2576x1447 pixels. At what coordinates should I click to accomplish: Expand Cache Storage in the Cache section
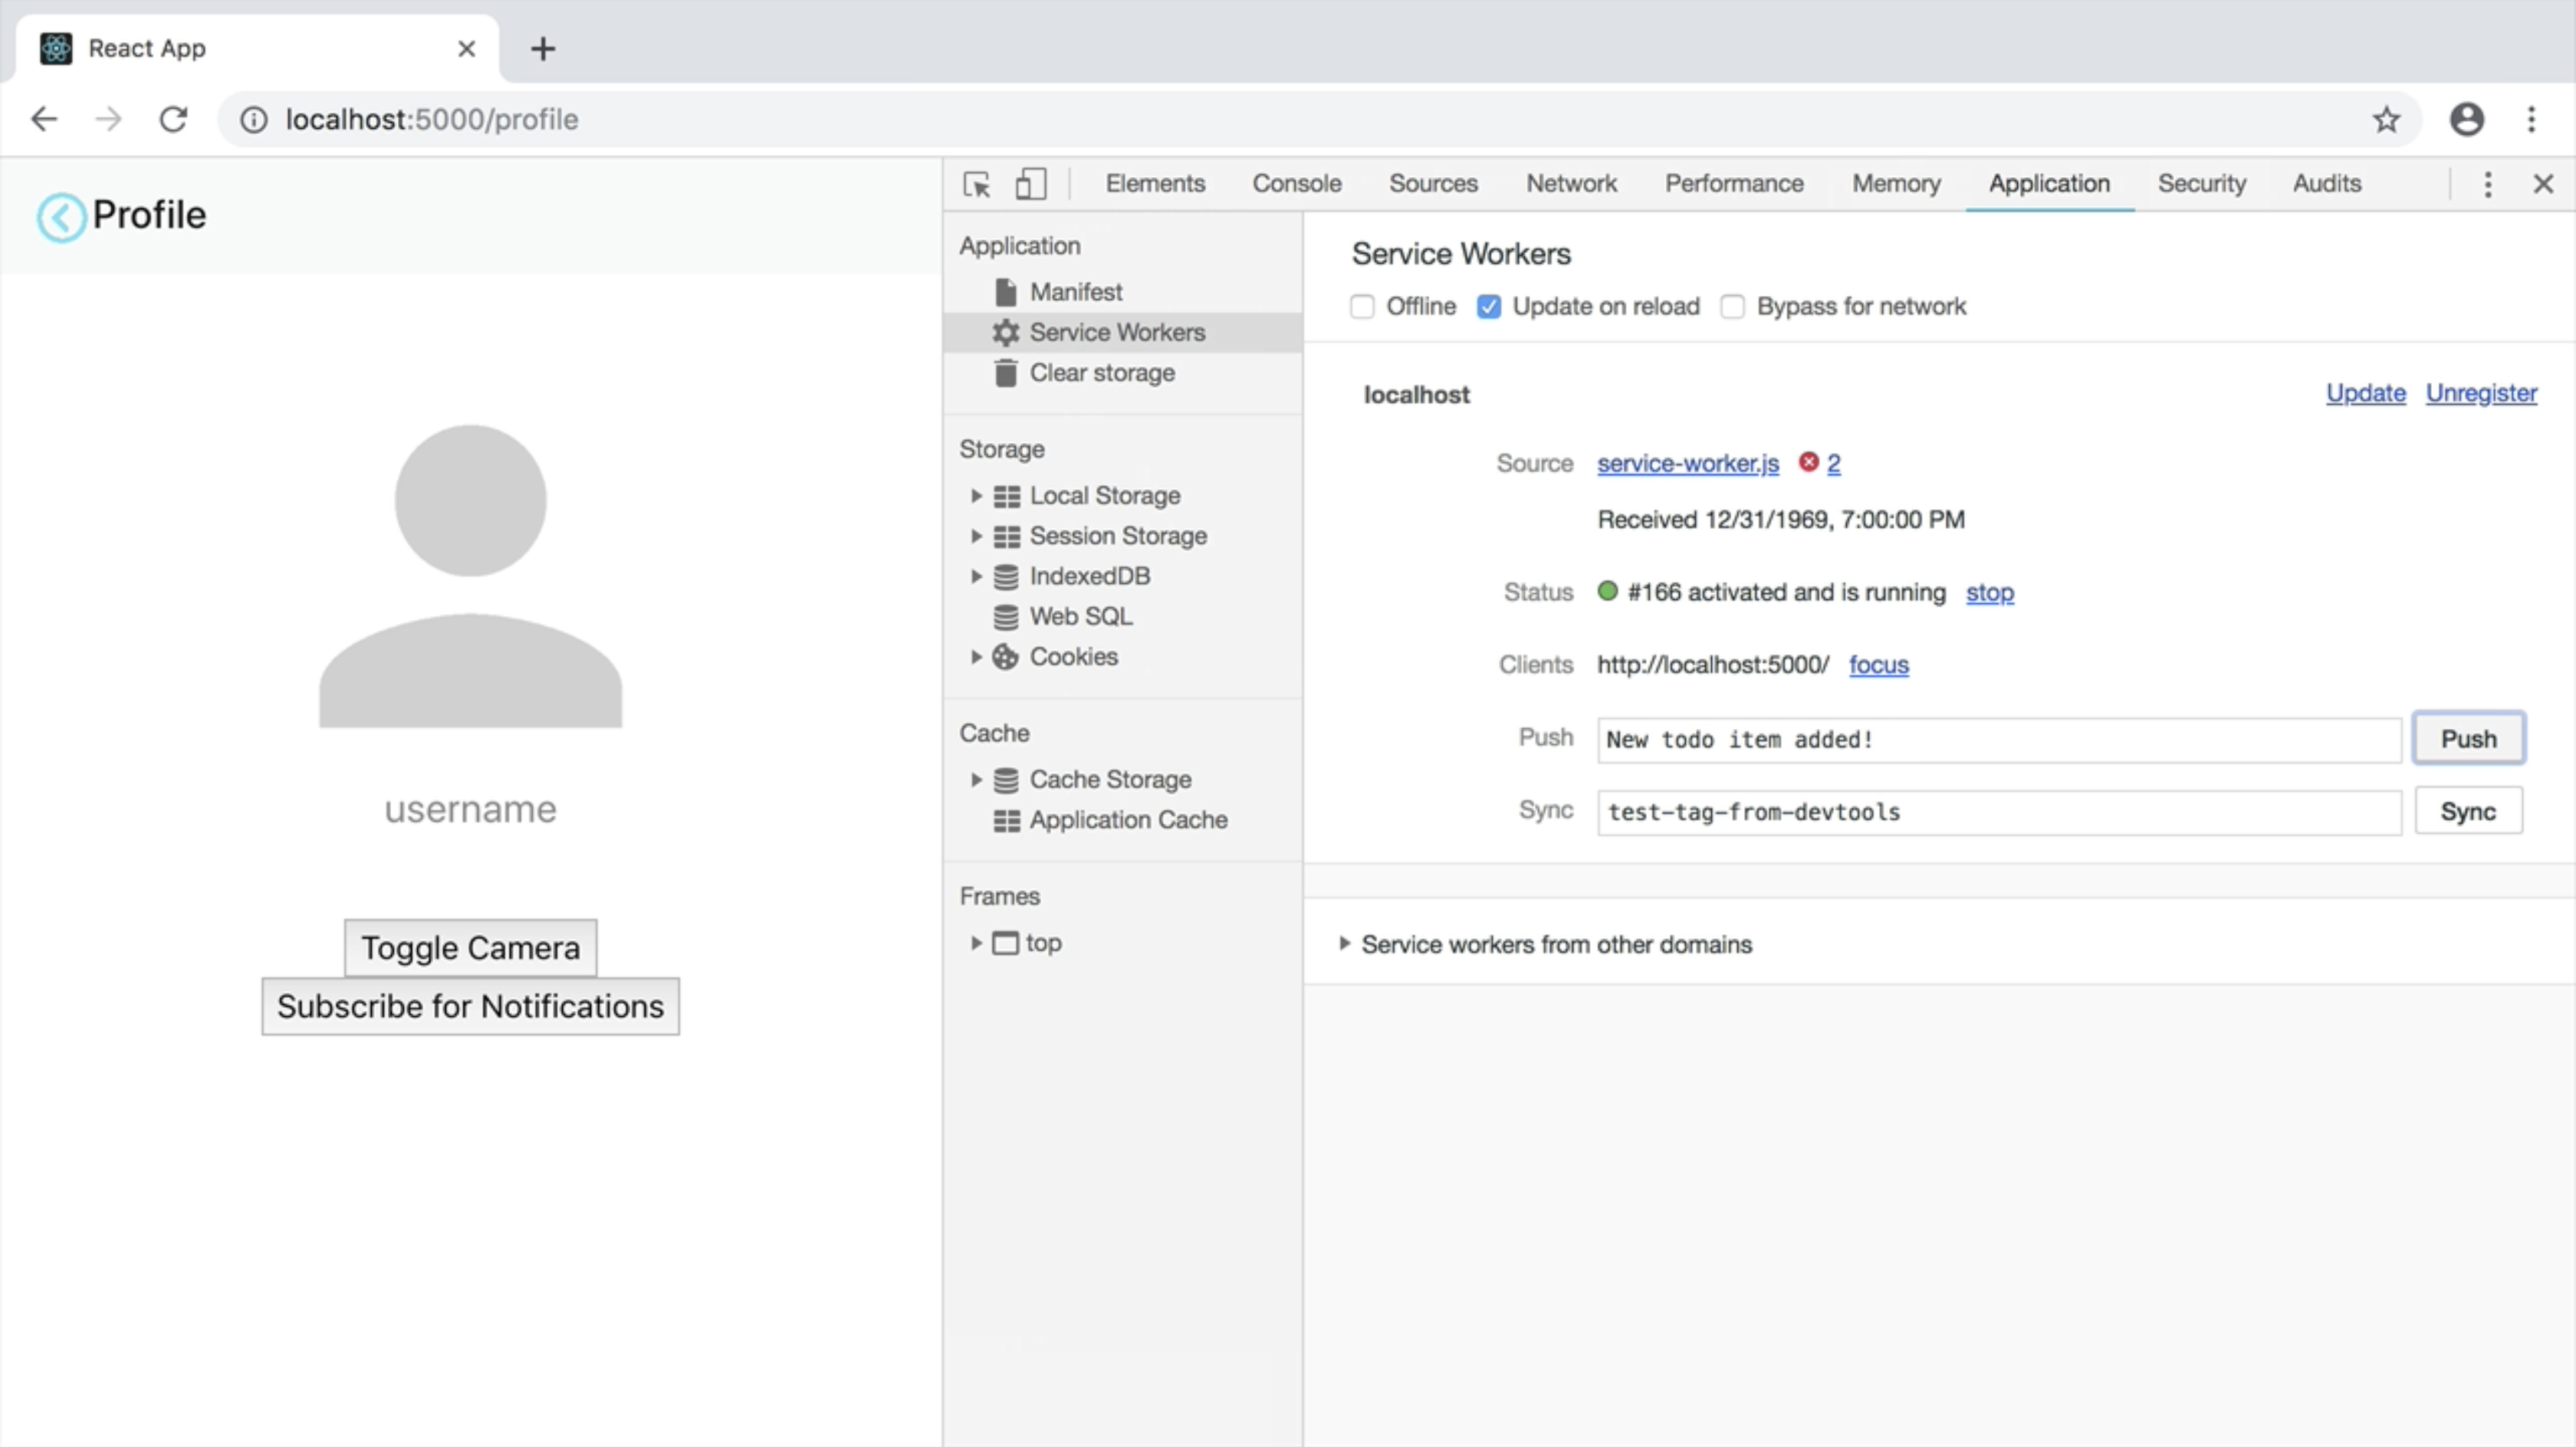(x=976, y=779)
